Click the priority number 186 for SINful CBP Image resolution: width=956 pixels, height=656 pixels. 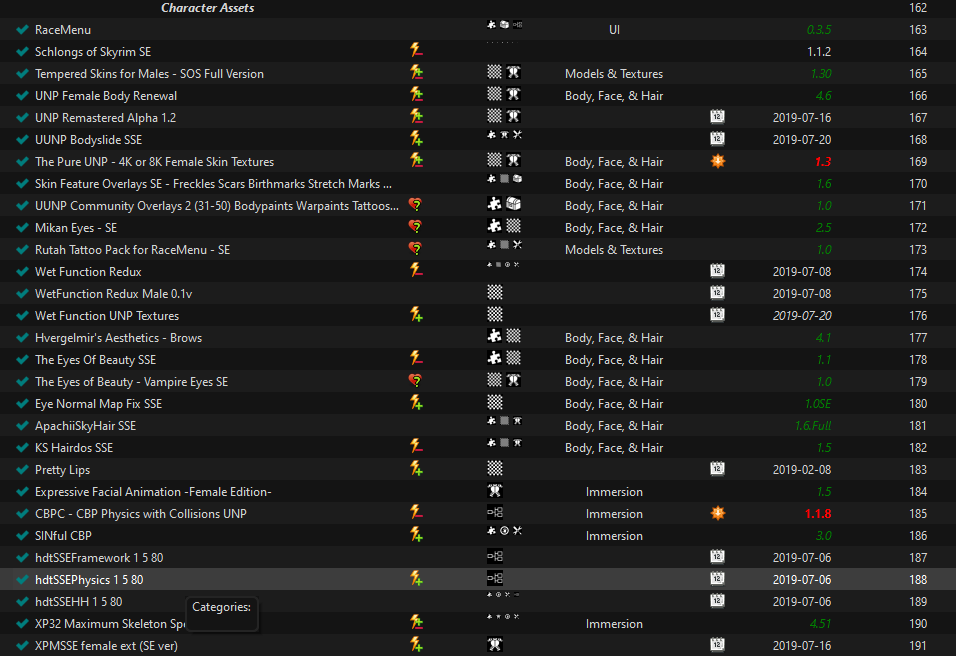pos(918,535)
